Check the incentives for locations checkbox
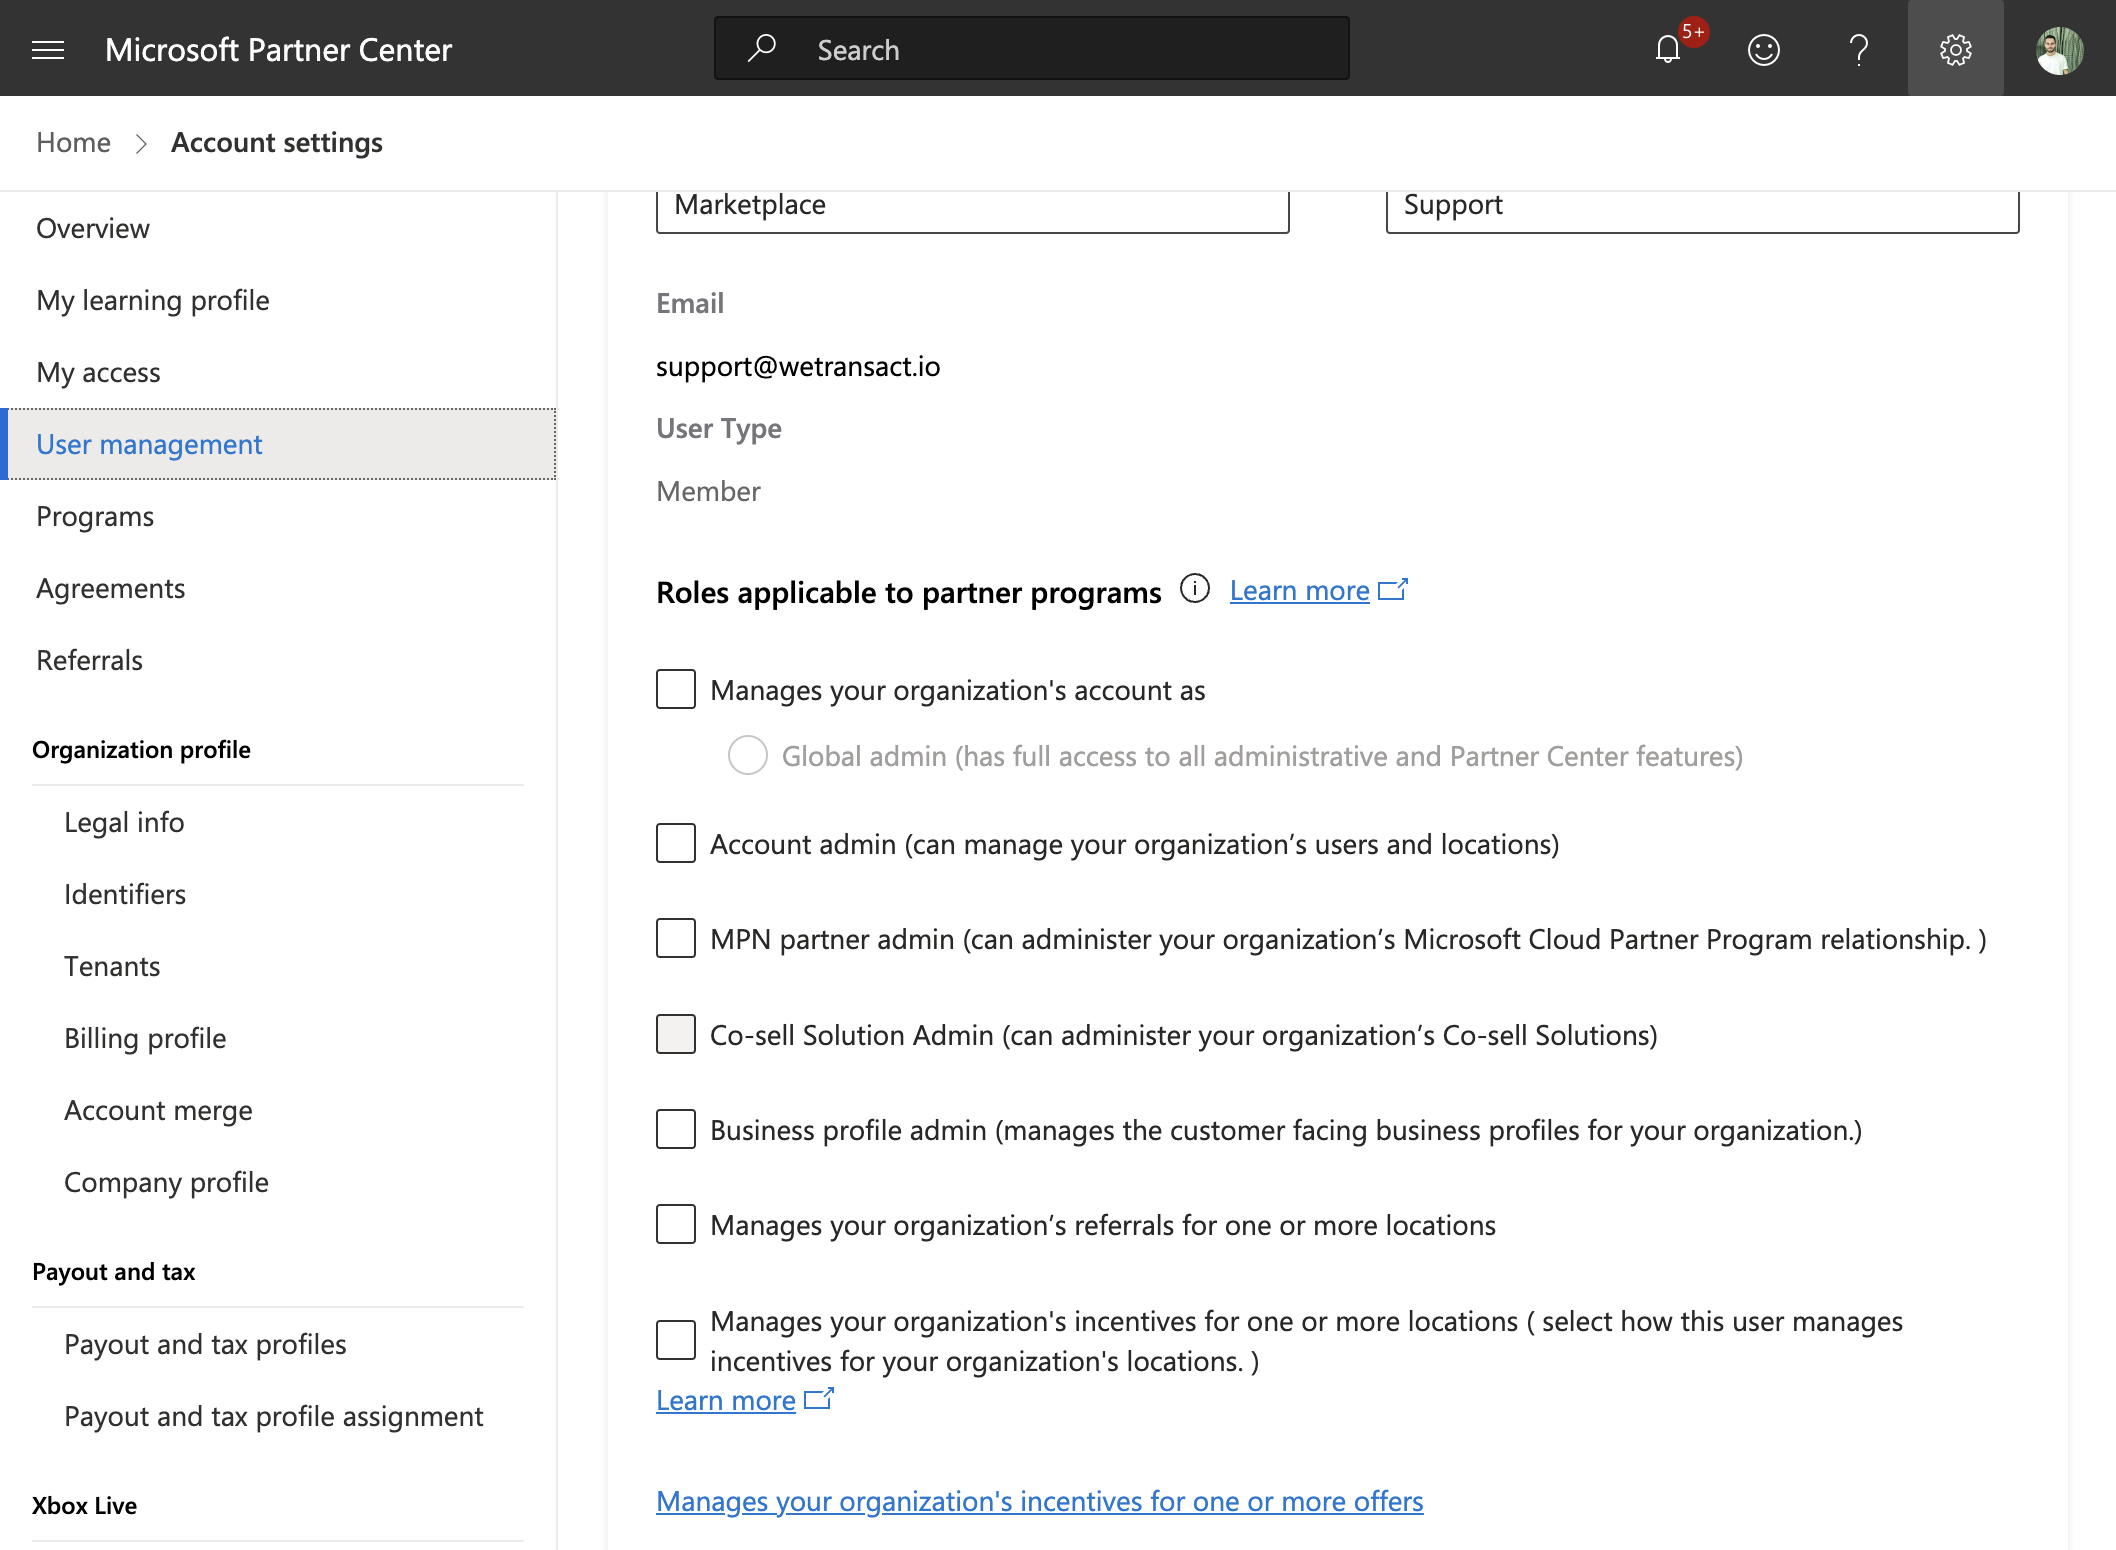This screenshot has height=1550, width=2116. pyautogui.click(x=676, y=1340)
